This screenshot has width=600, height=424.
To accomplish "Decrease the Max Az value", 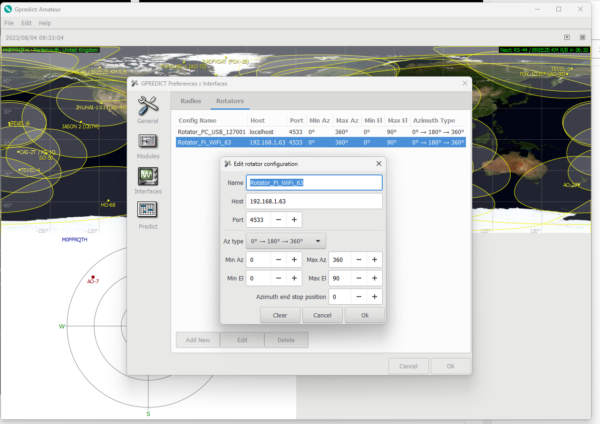I will (x=359, y=259).
